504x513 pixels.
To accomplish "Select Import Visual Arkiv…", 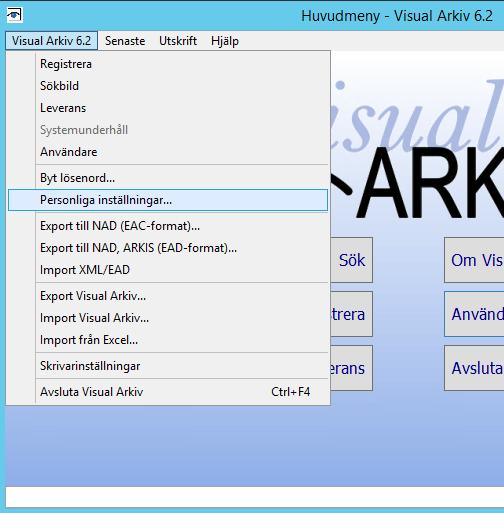I will (x=168, y=318).
